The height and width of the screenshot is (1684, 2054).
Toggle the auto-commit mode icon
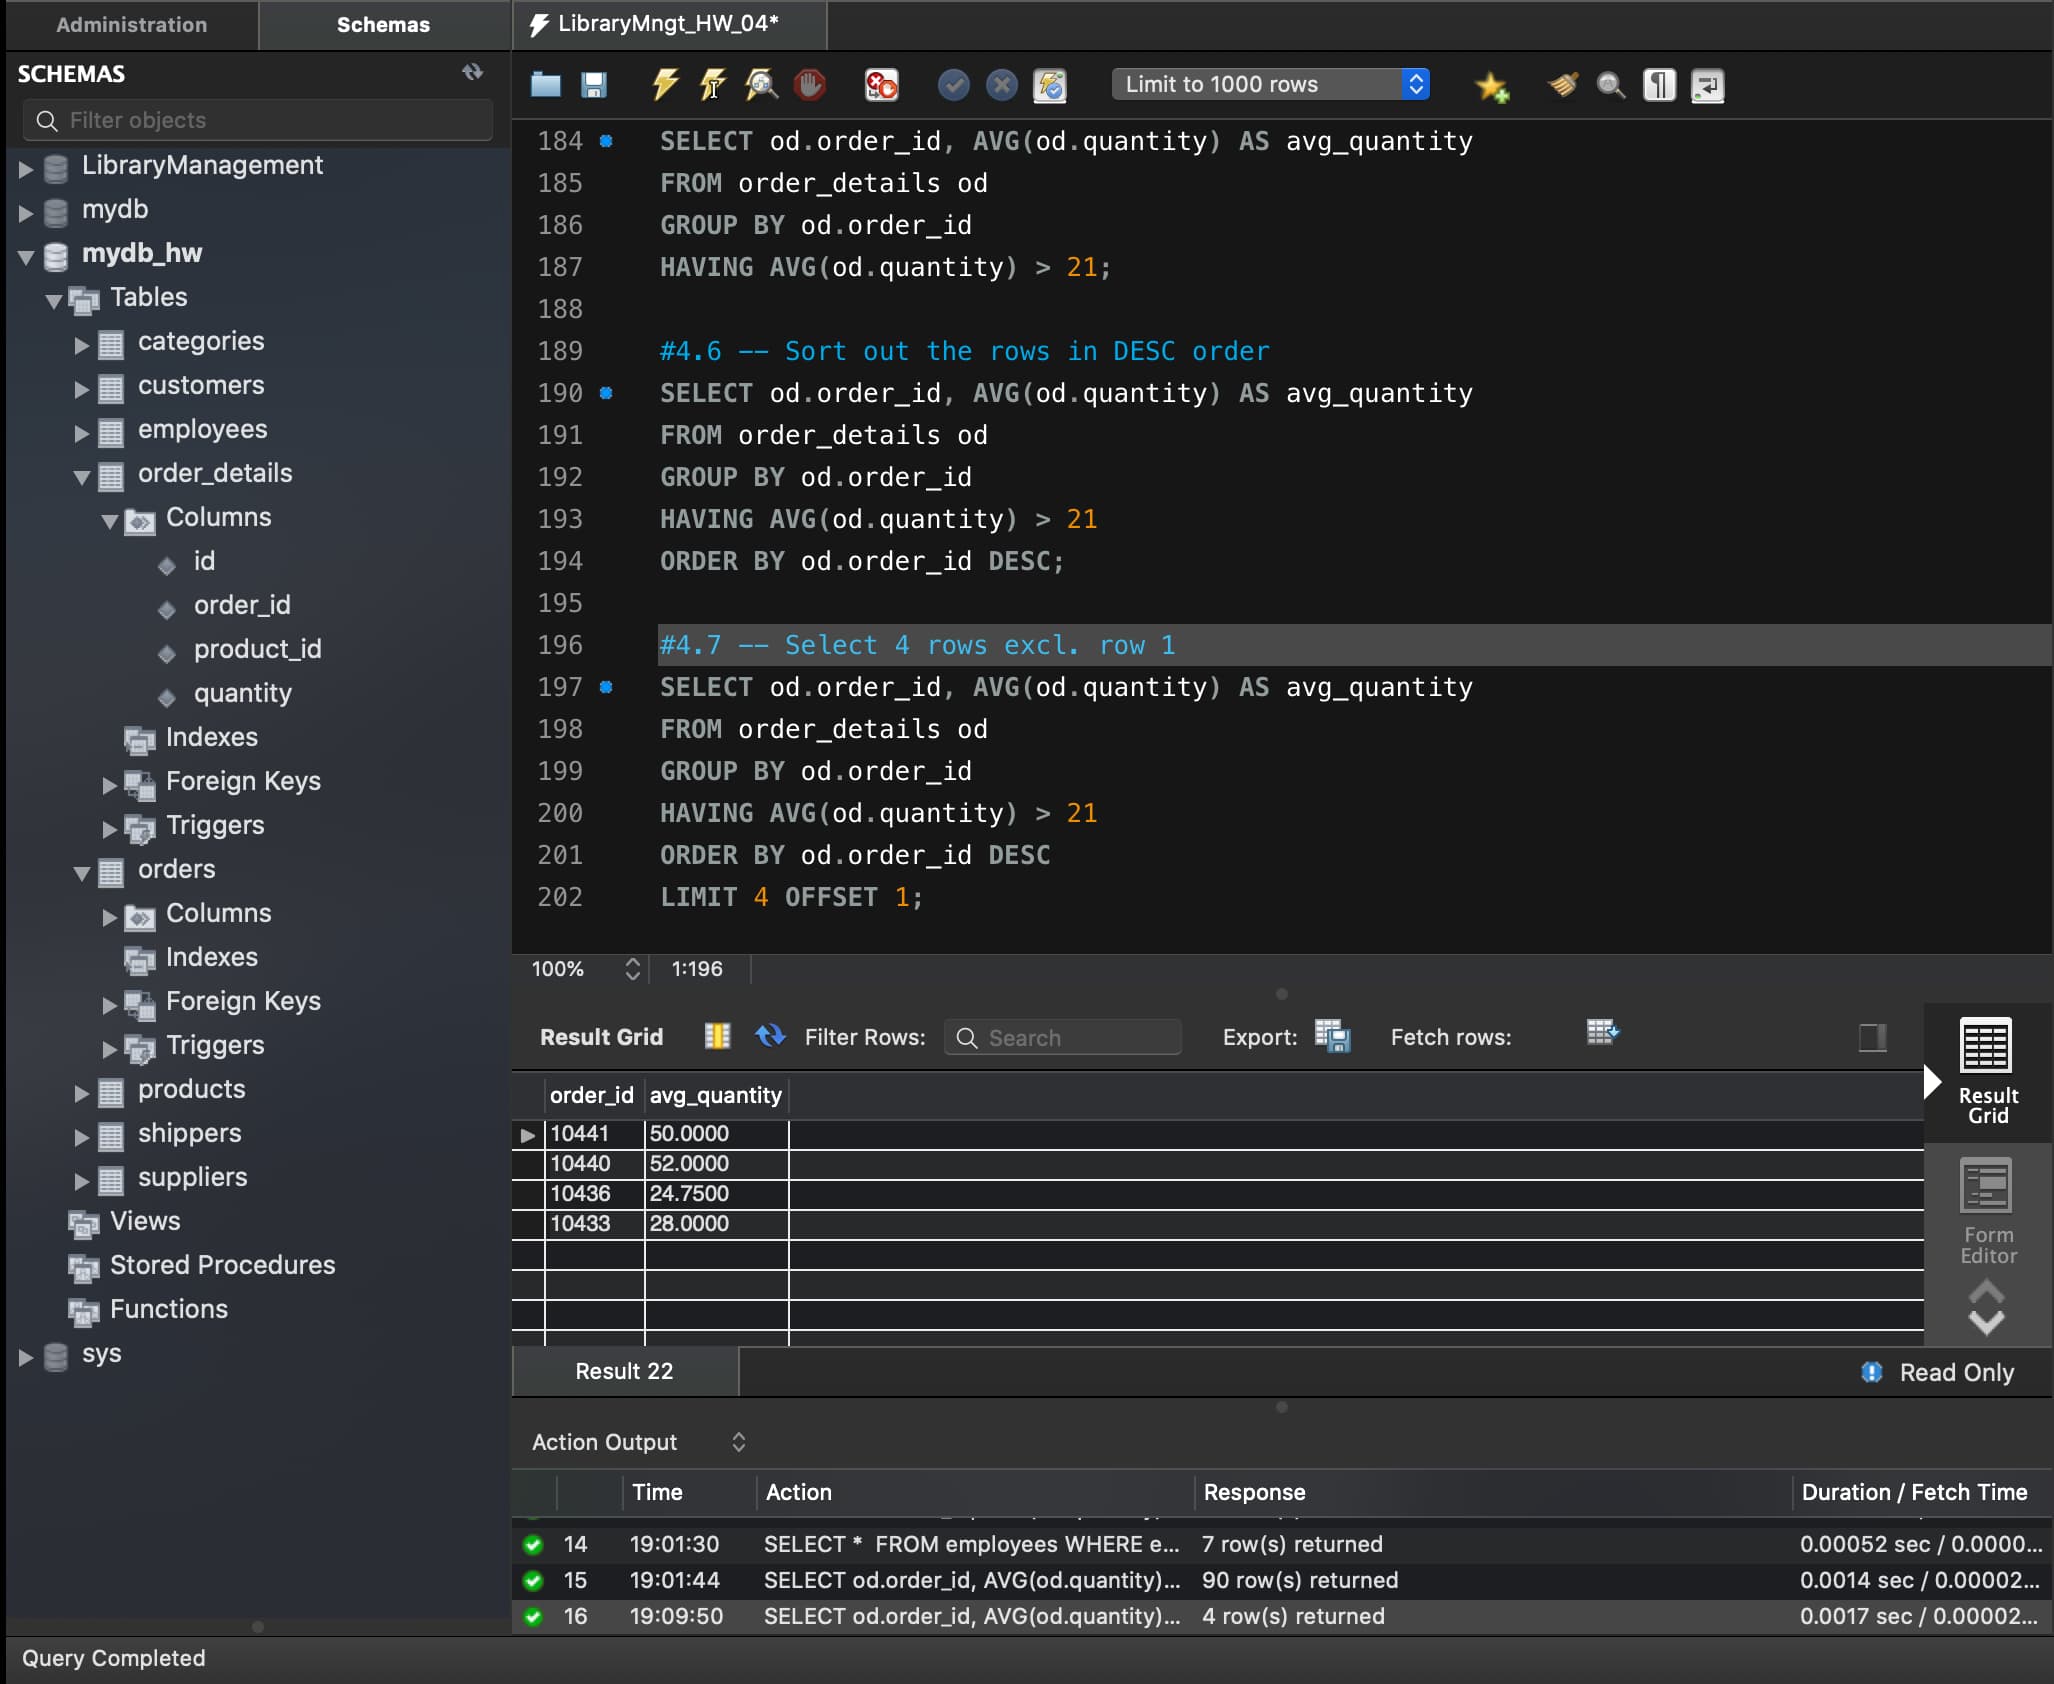[1050, 85]
